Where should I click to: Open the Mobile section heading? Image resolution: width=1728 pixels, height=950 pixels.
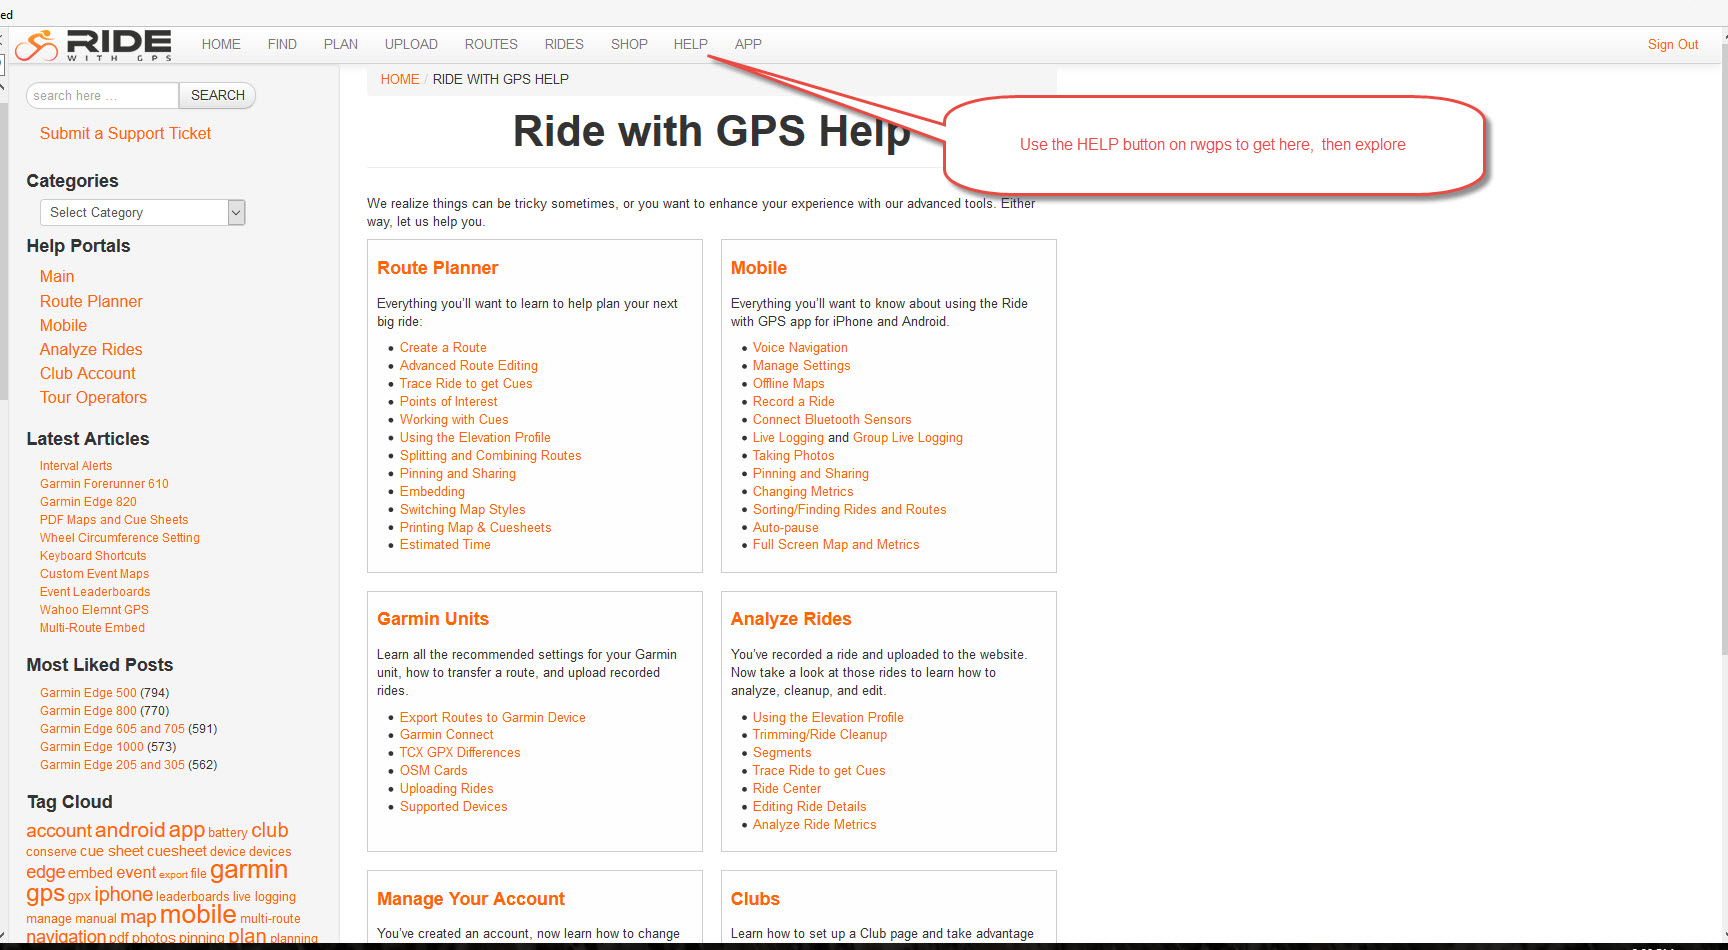[759, 268]
